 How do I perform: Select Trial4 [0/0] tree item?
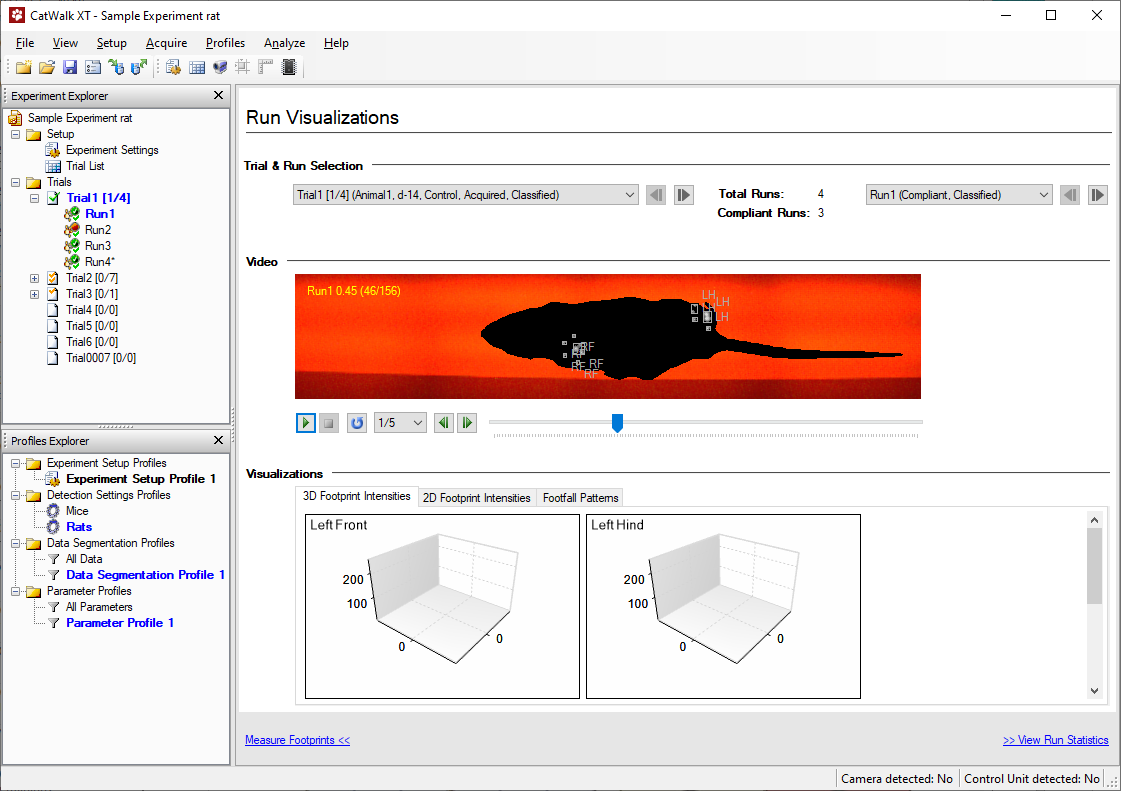[92, 310]
